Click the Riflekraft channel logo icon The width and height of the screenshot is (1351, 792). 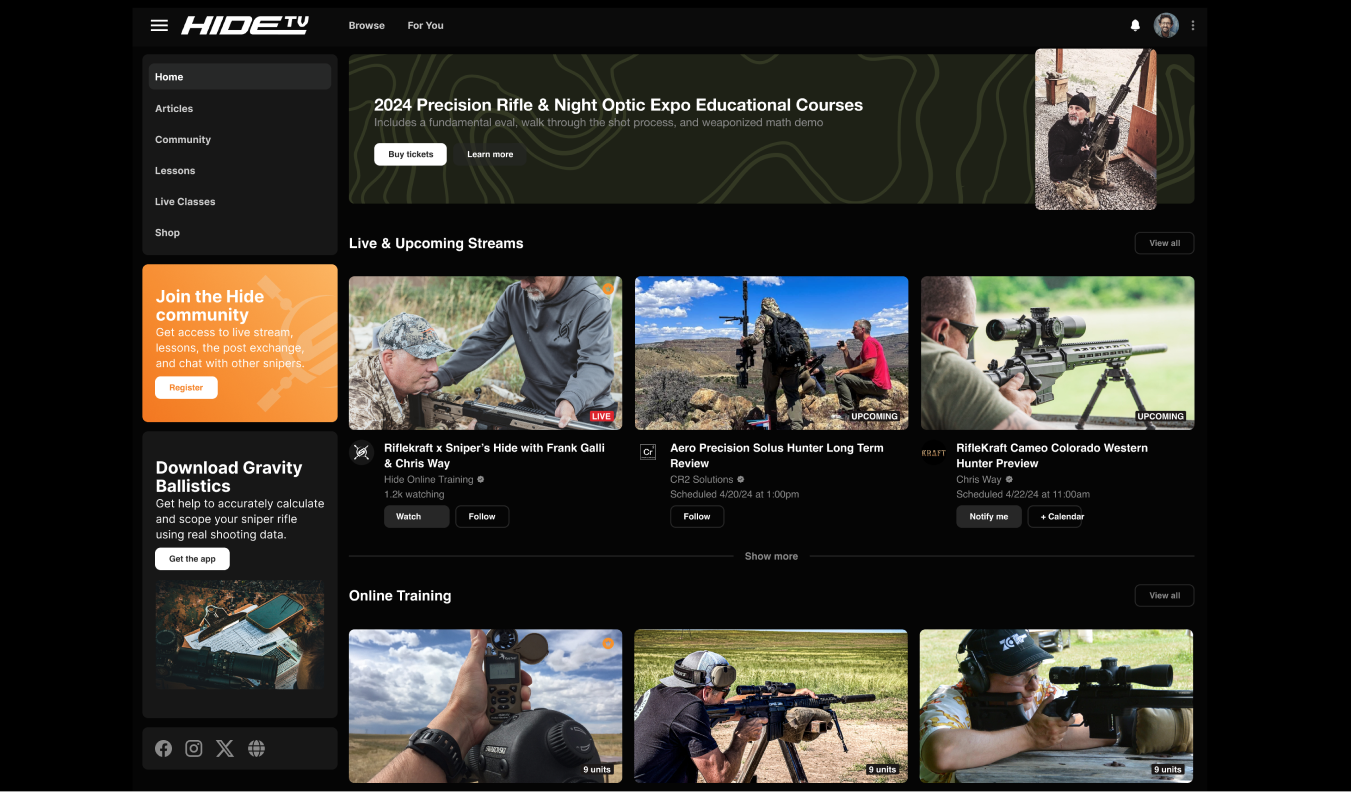pyautogui.click(x=361, y=452)
